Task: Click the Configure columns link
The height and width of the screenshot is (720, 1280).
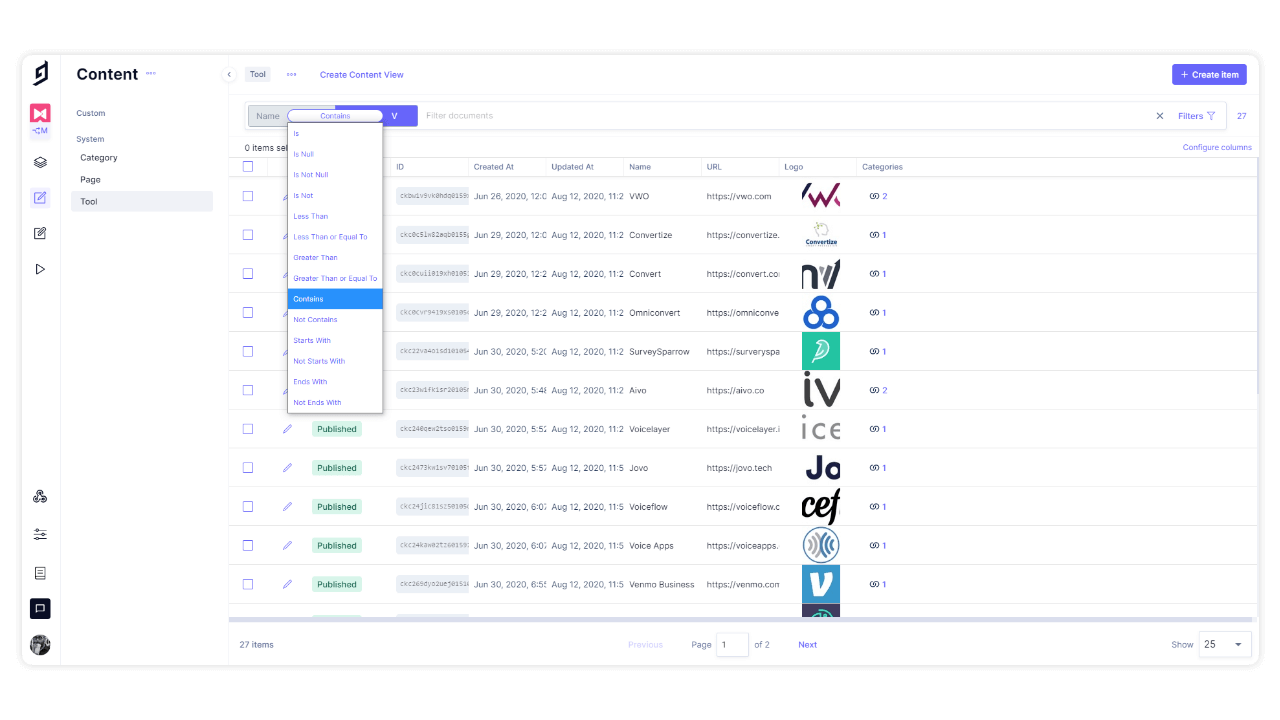Action: click(1217, 147)
